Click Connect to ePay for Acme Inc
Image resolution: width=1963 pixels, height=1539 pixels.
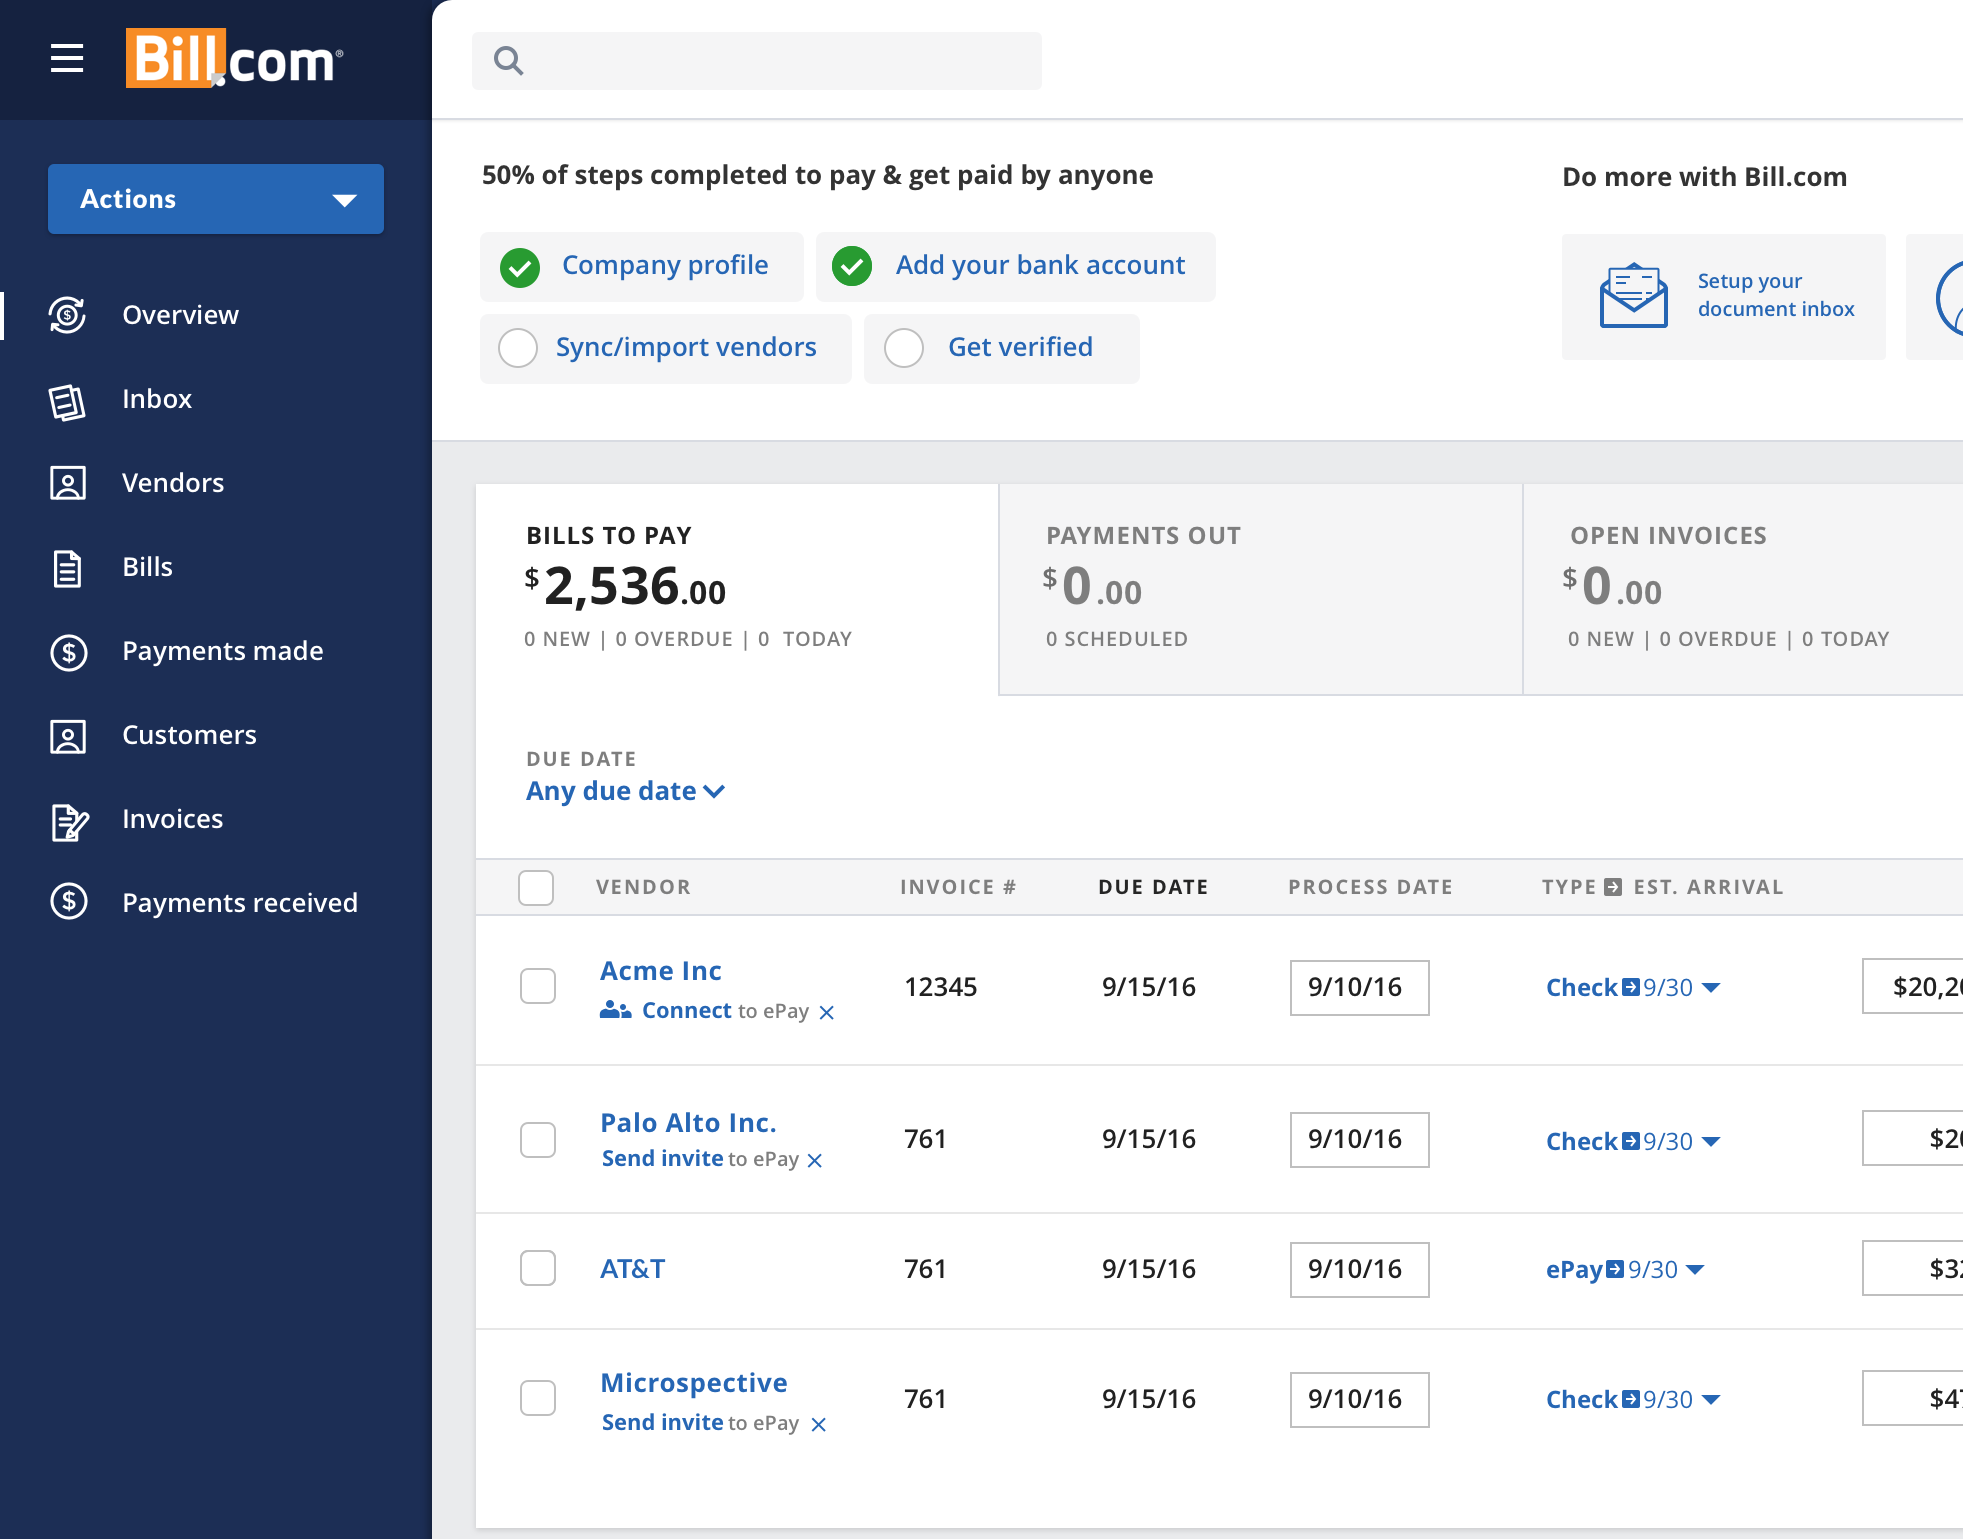(x=686, y=1011)
